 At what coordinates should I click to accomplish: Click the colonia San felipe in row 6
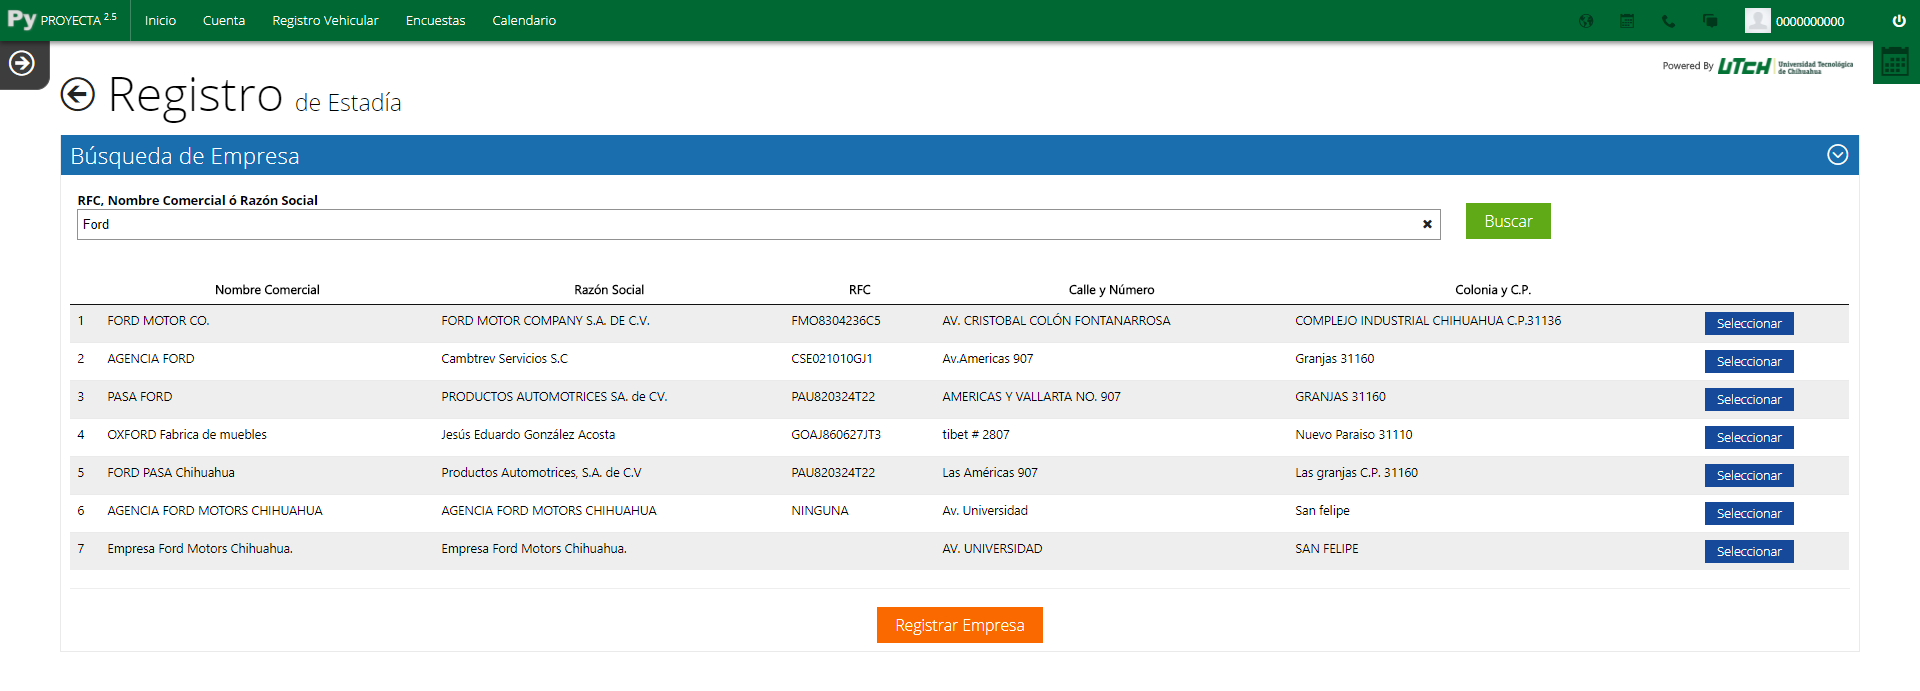coord(1322,511)
